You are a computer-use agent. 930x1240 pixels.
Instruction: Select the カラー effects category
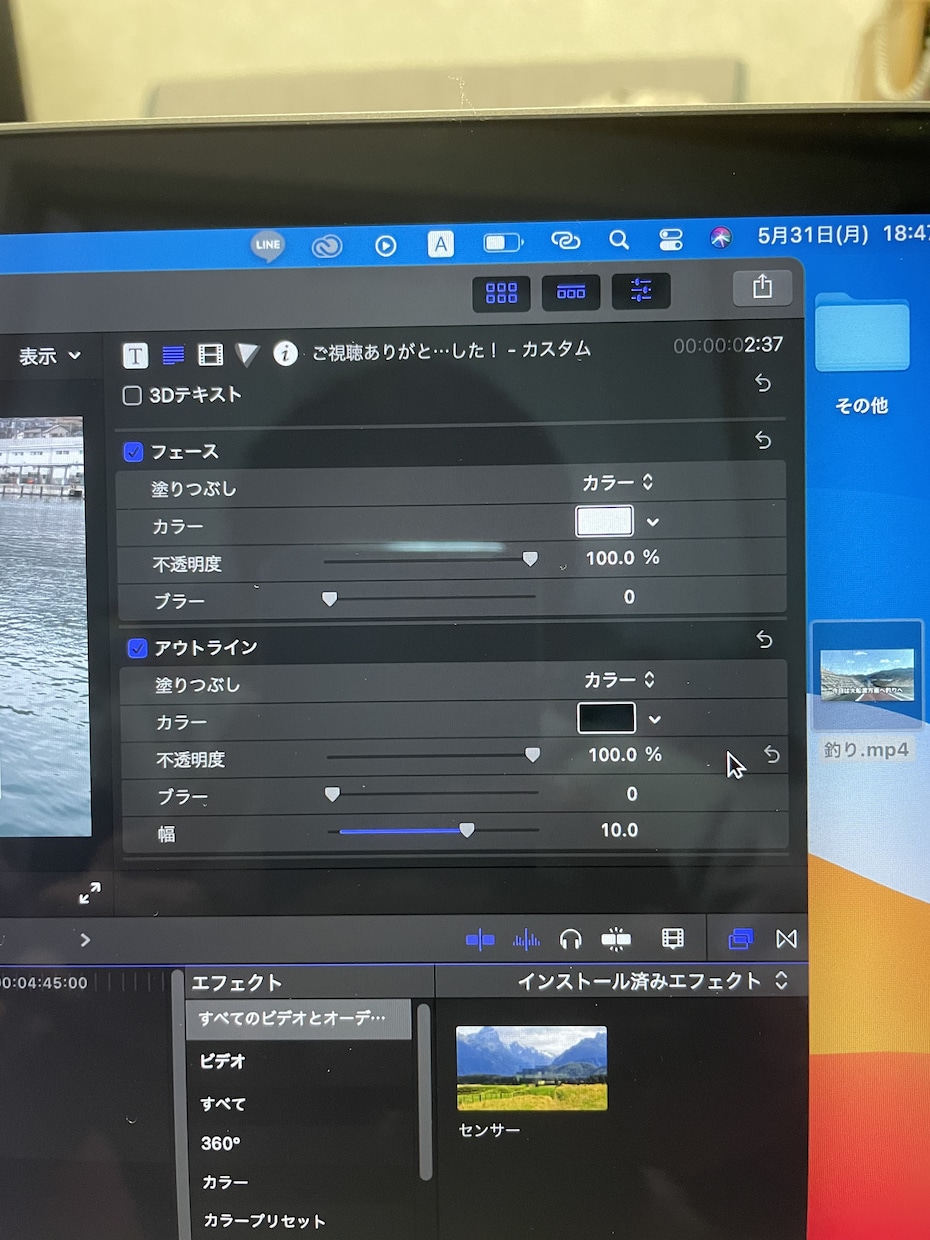[225, 1182]
